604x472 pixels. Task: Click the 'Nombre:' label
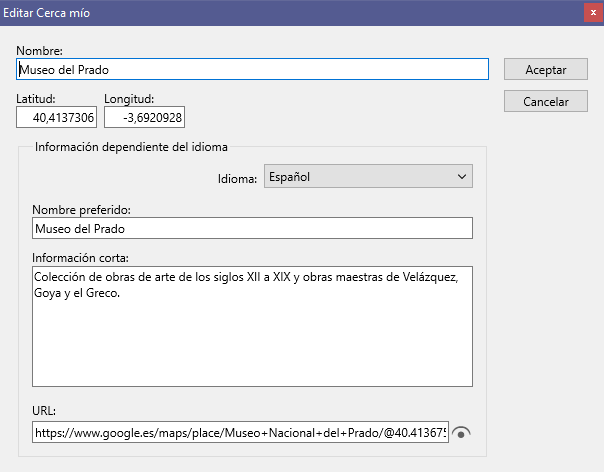[x=39, y=51]
